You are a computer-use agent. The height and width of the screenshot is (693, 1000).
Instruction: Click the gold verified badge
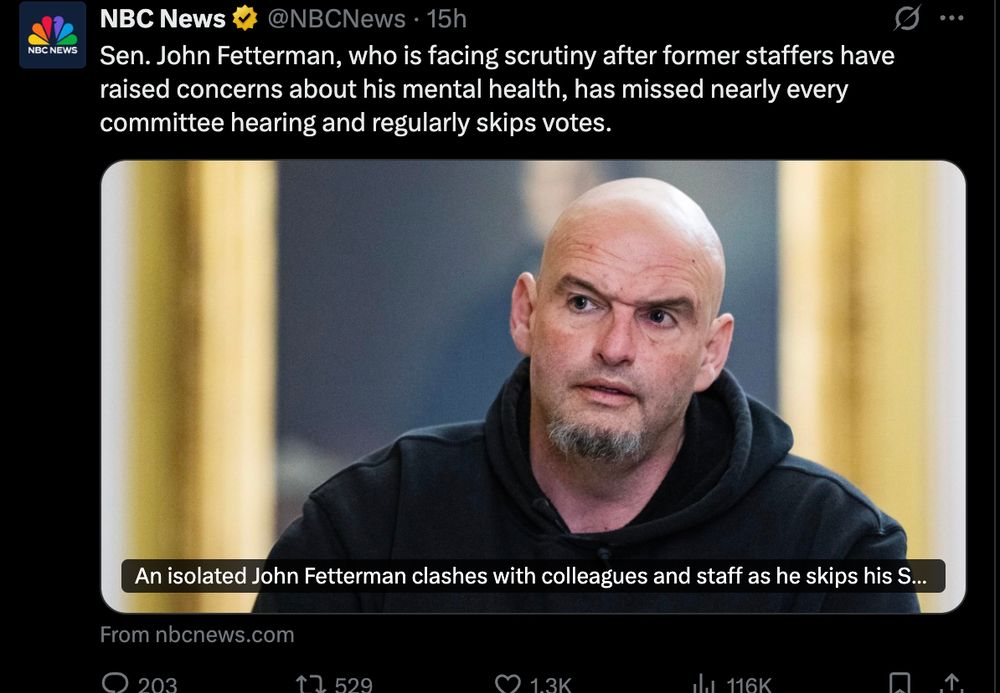click(244, 18)
